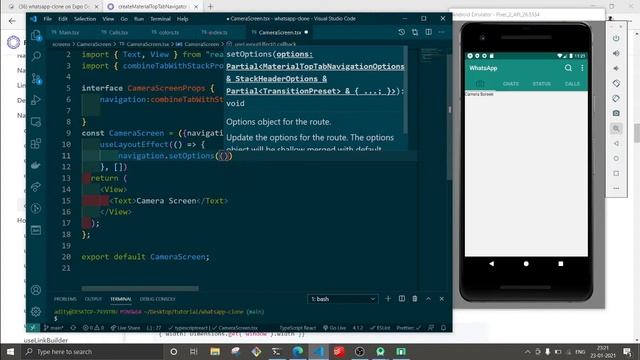The height and width of the screenshot is (360, 640).
Task: Open the Selection menu
Action: pos(85,19)
